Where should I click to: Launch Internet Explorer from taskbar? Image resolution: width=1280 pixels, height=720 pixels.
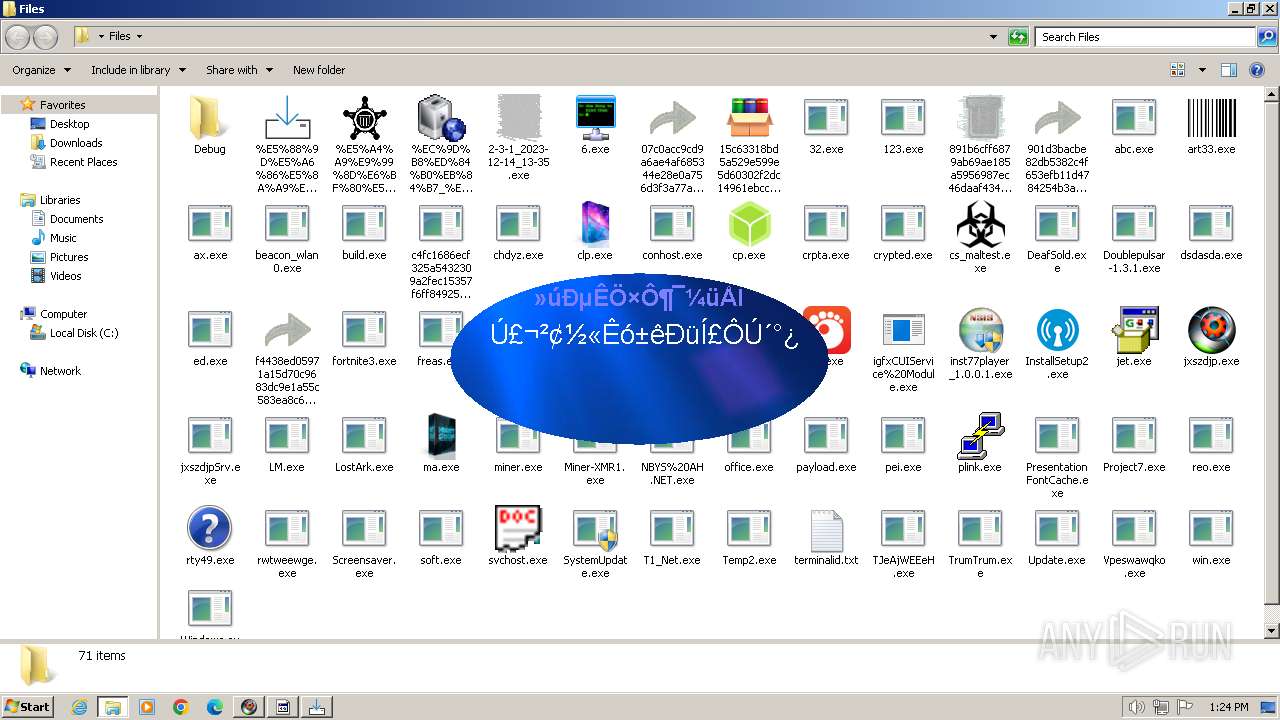[79, 707]
